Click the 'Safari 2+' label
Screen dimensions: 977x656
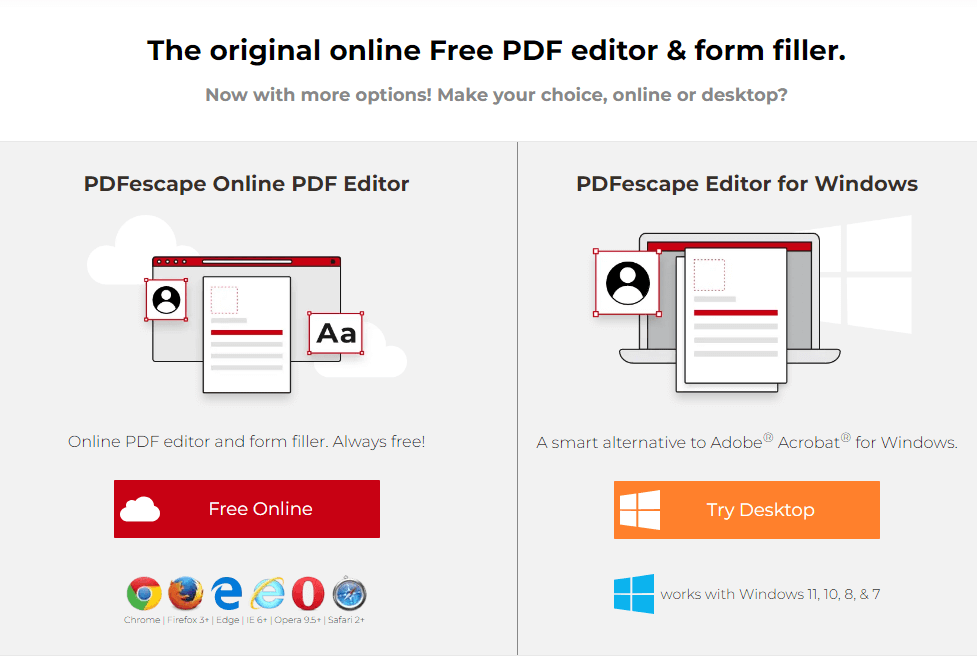[346, 620]
